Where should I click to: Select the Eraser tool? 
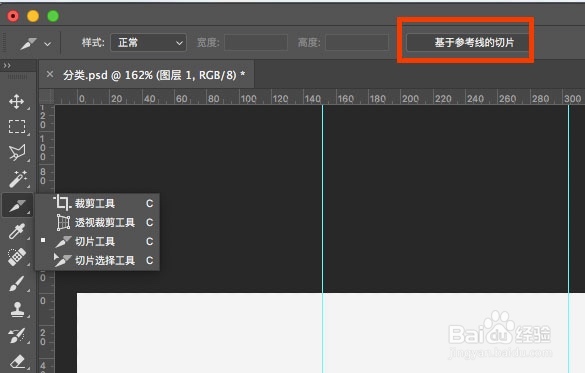(x=17, y=361)
